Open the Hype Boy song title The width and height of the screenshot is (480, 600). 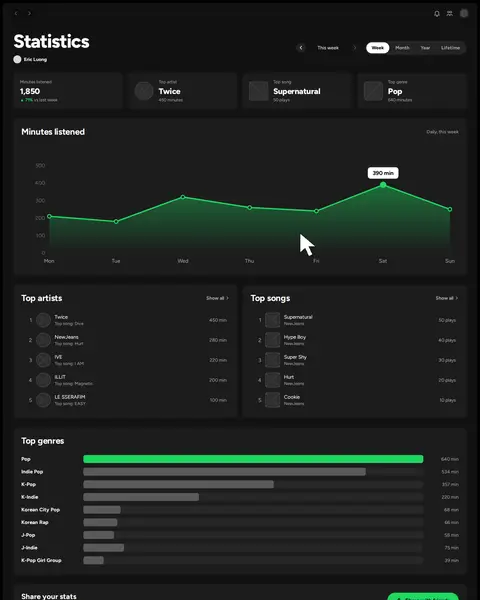point(295,337)
